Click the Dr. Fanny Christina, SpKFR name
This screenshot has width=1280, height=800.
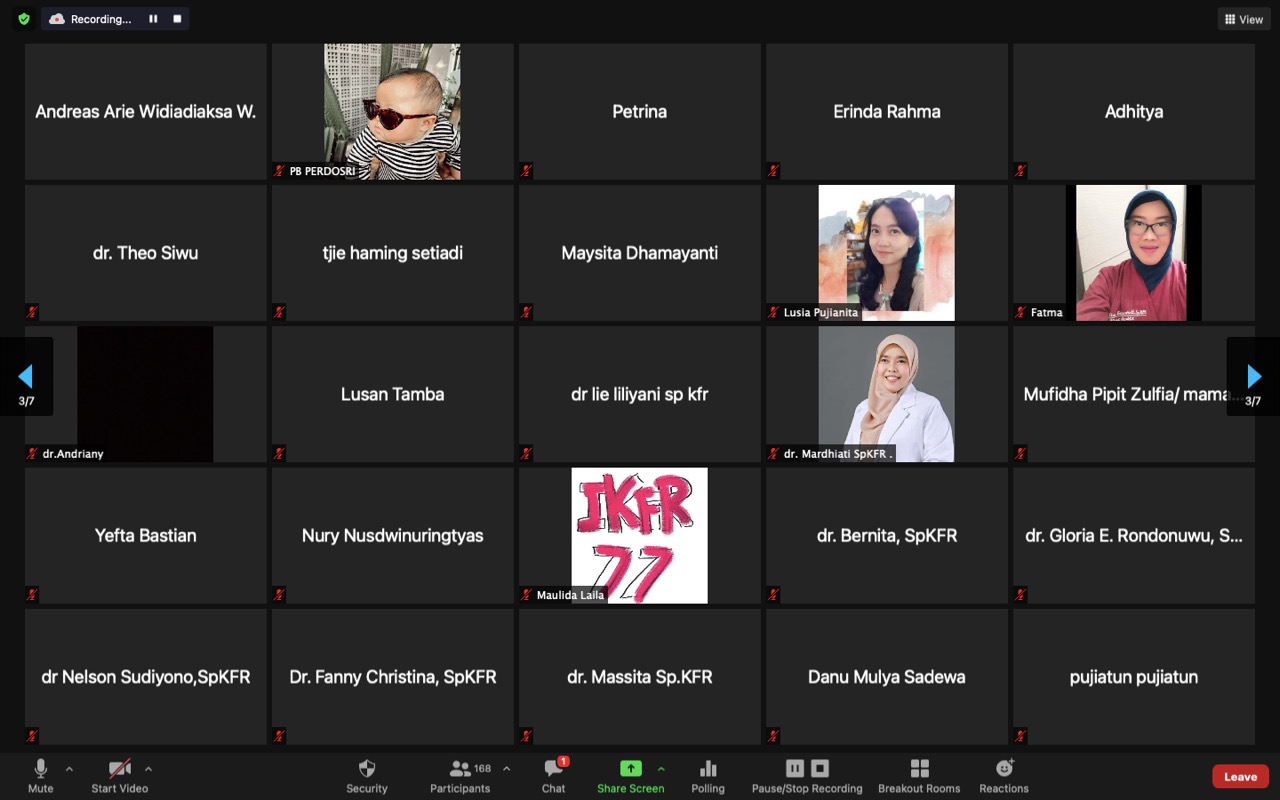[x=393, y=677]
